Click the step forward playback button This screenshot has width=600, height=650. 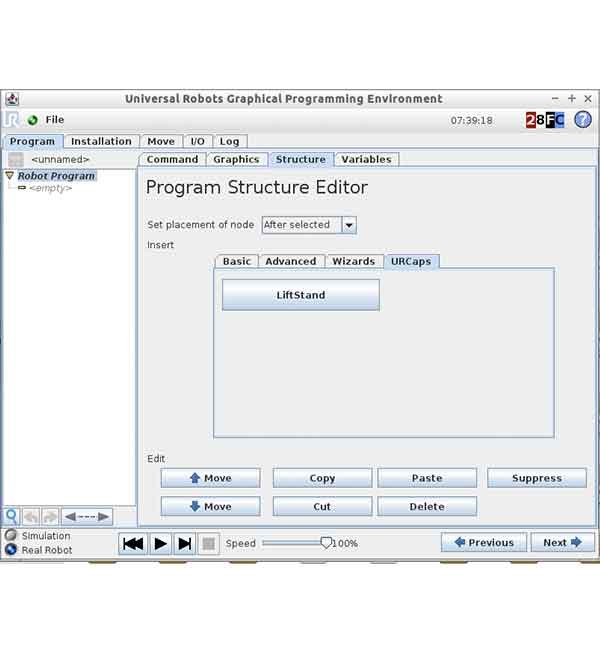tap(184, 543)
